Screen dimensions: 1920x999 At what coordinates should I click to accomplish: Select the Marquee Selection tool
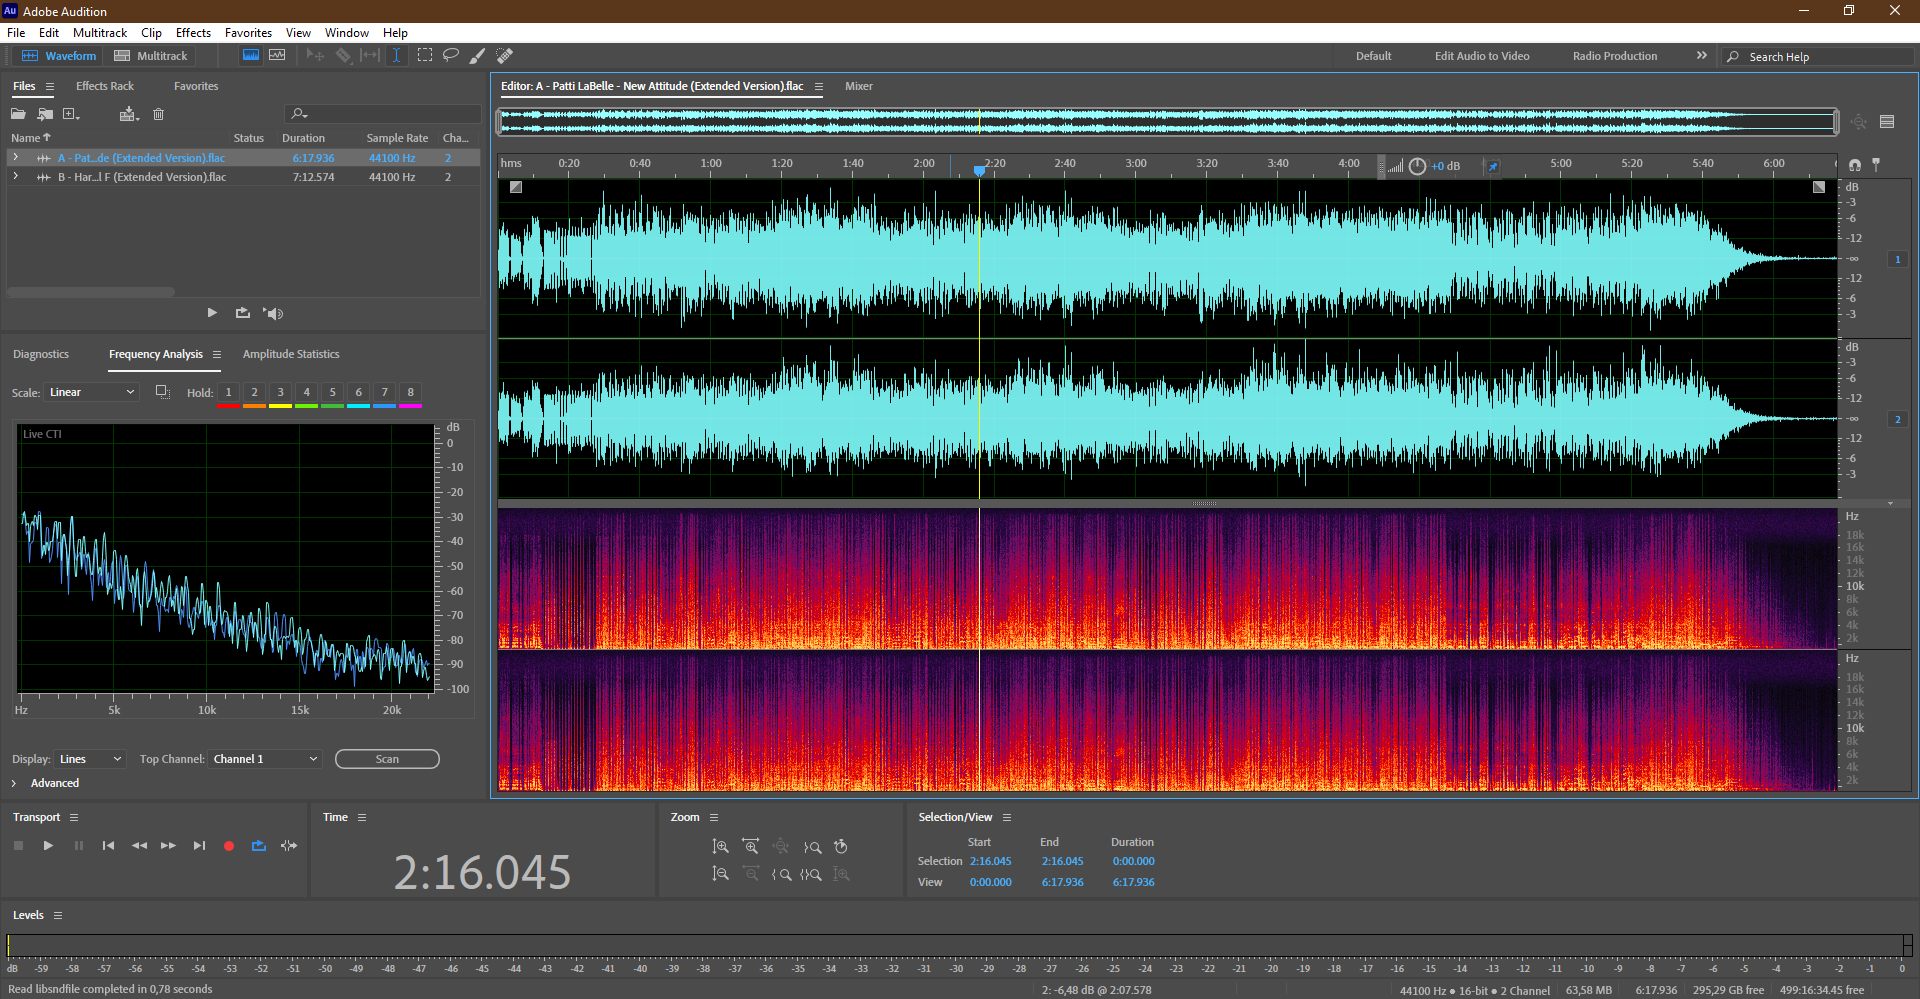tap(425, 56)
